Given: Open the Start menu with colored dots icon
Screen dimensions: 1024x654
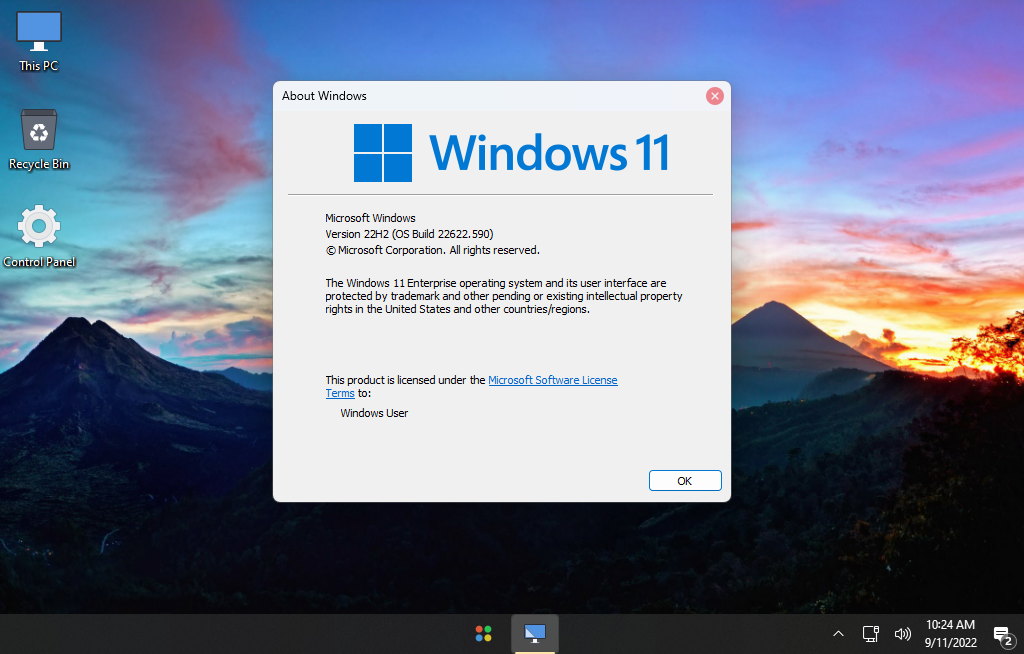Looking at the screenshot, I should point(484,634).
